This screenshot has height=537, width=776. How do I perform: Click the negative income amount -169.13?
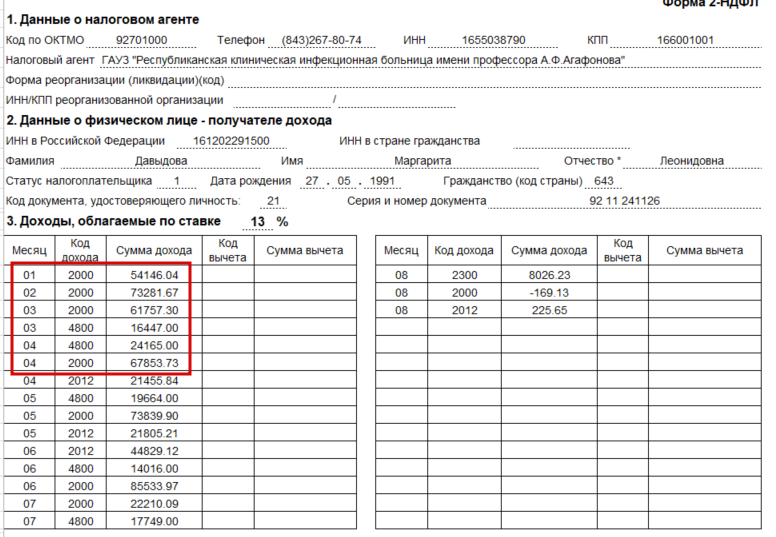[x=549, y=293]
